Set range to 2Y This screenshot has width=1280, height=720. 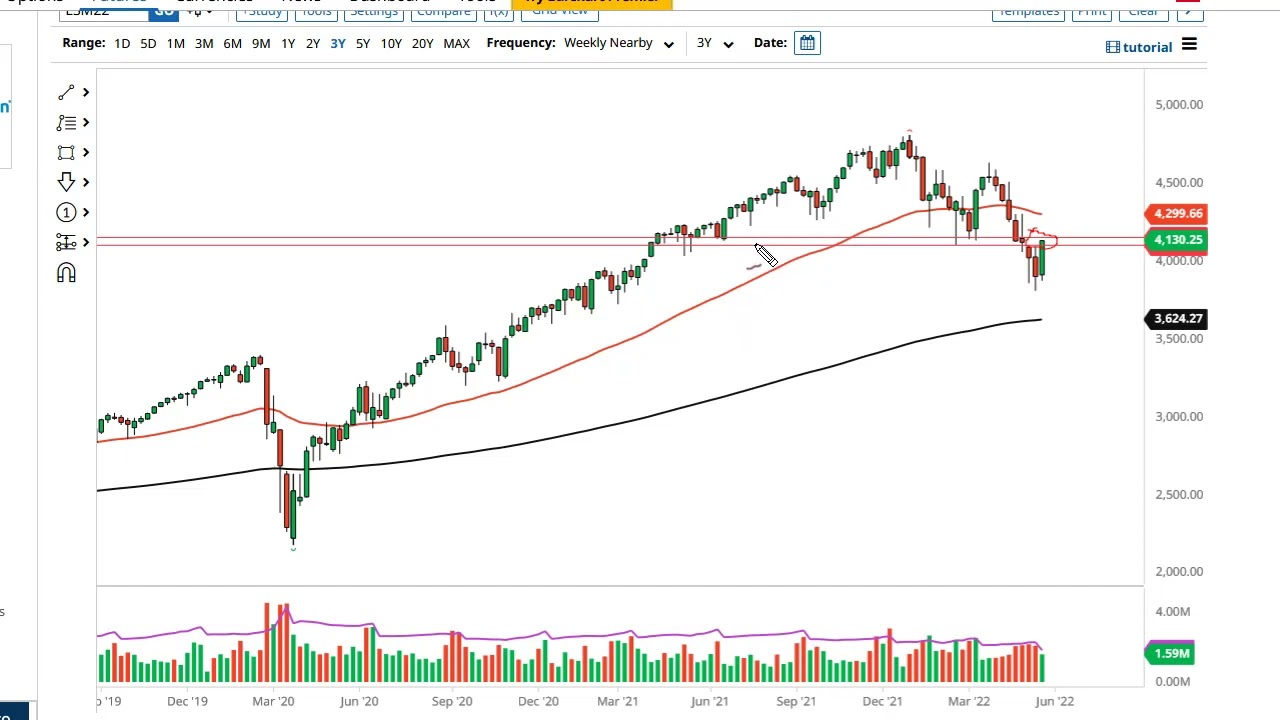(x=313, y=43)
